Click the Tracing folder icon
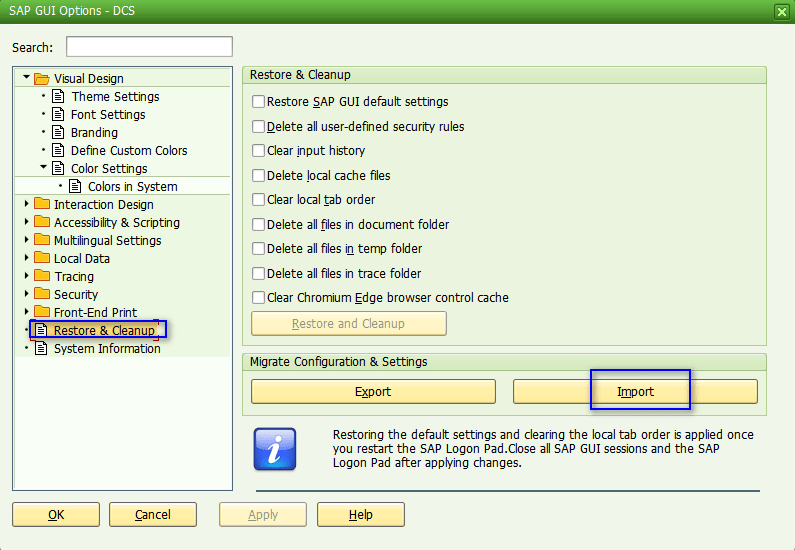795x550 pixels. 41,277
